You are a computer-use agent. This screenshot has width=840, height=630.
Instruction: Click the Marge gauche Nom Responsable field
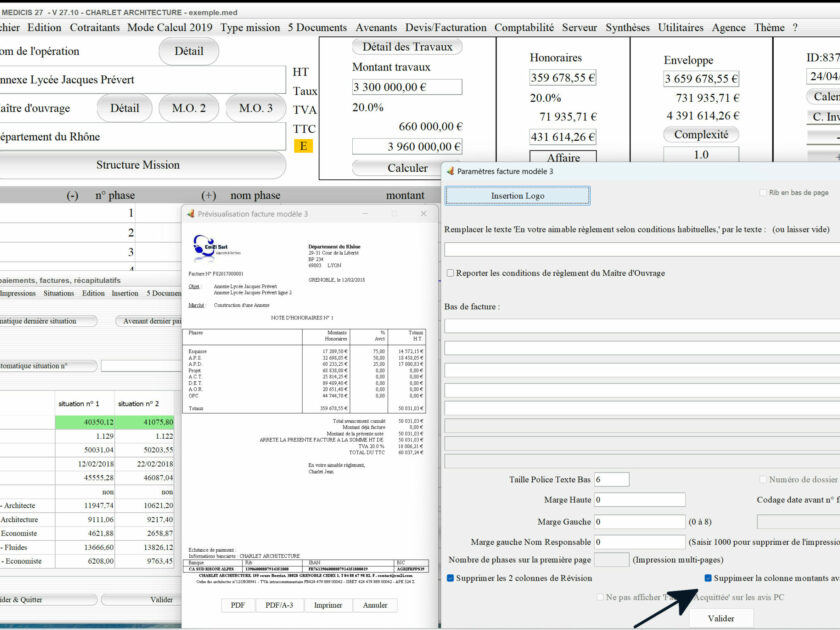pyautogui.click(x=640, y=542)
